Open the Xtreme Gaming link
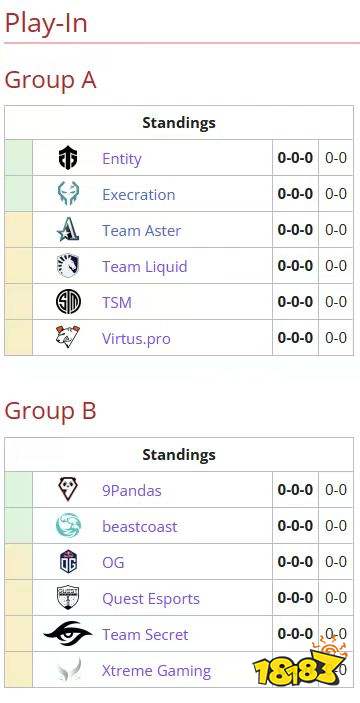Image resolution: width=360 pixels, height=703 pixels. (156, 671)
